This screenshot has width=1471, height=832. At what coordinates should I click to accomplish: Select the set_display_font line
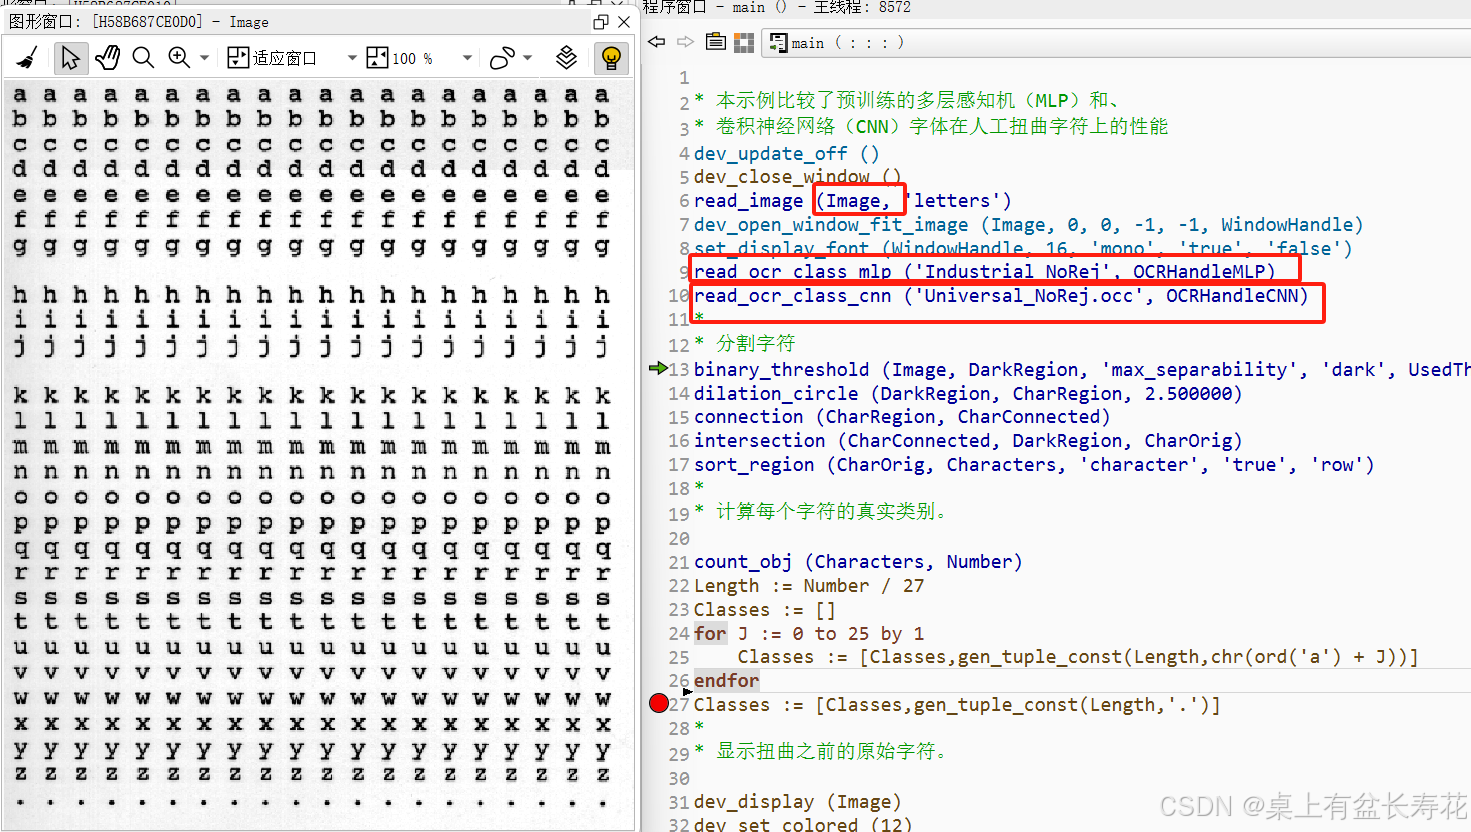(1022, 248)
